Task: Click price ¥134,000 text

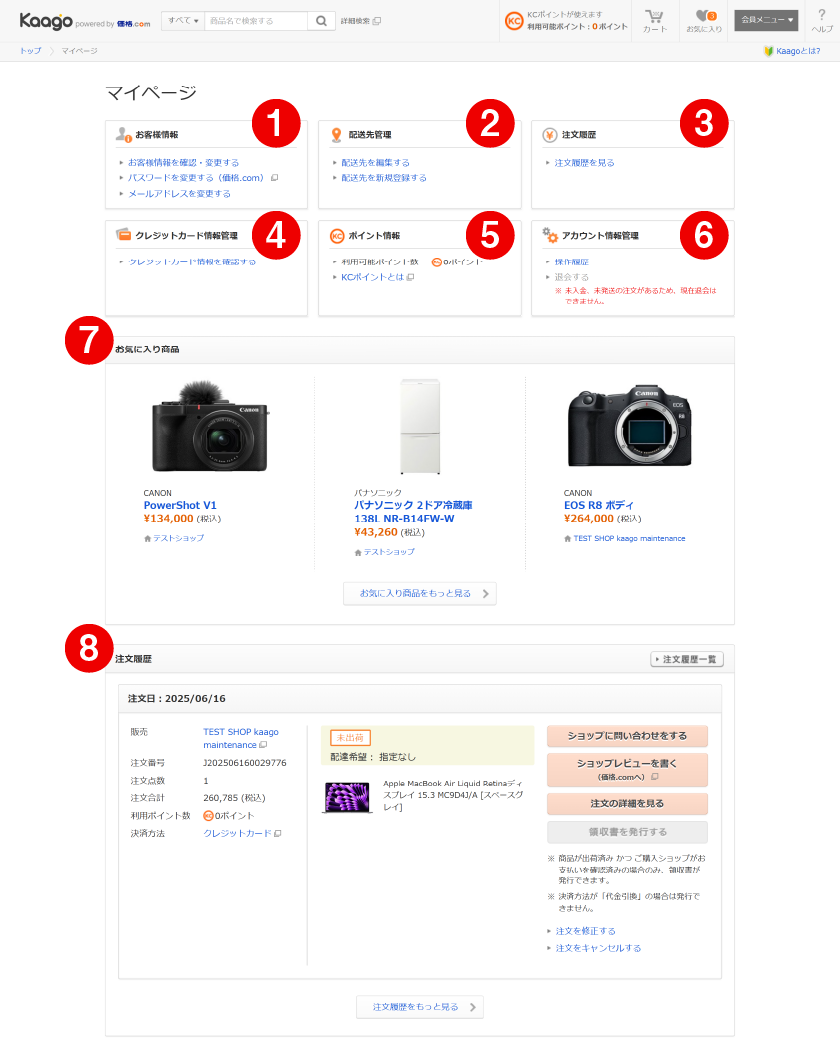Action: click(x=168, y=519)
